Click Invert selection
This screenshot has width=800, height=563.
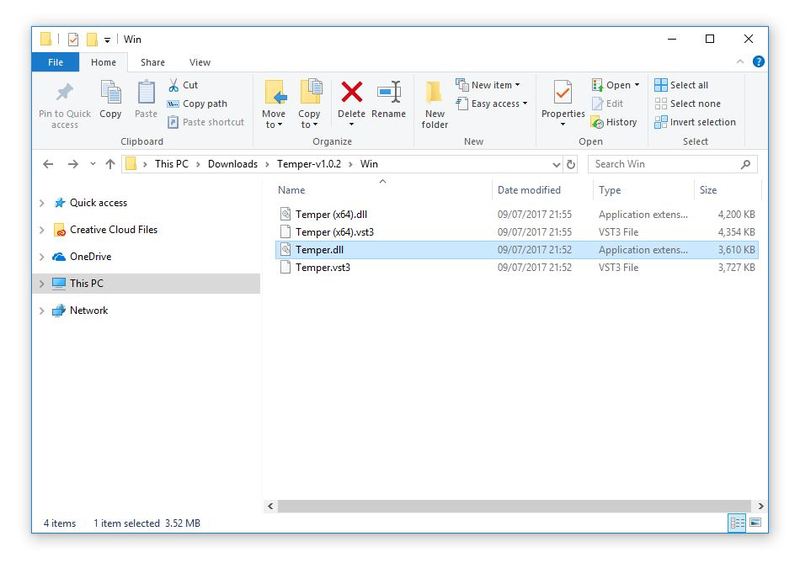(x=695, y=122)
